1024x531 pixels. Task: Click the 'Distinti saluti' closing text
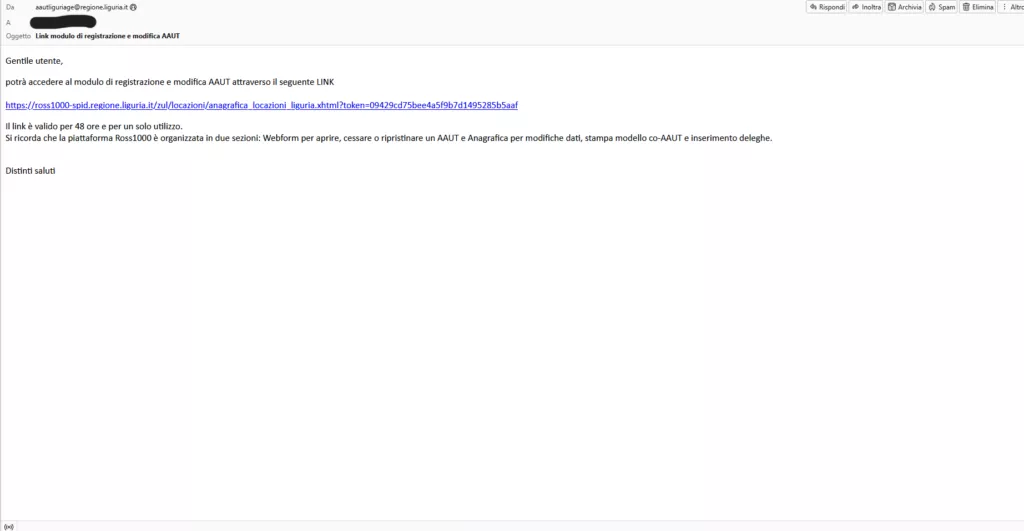30,171
